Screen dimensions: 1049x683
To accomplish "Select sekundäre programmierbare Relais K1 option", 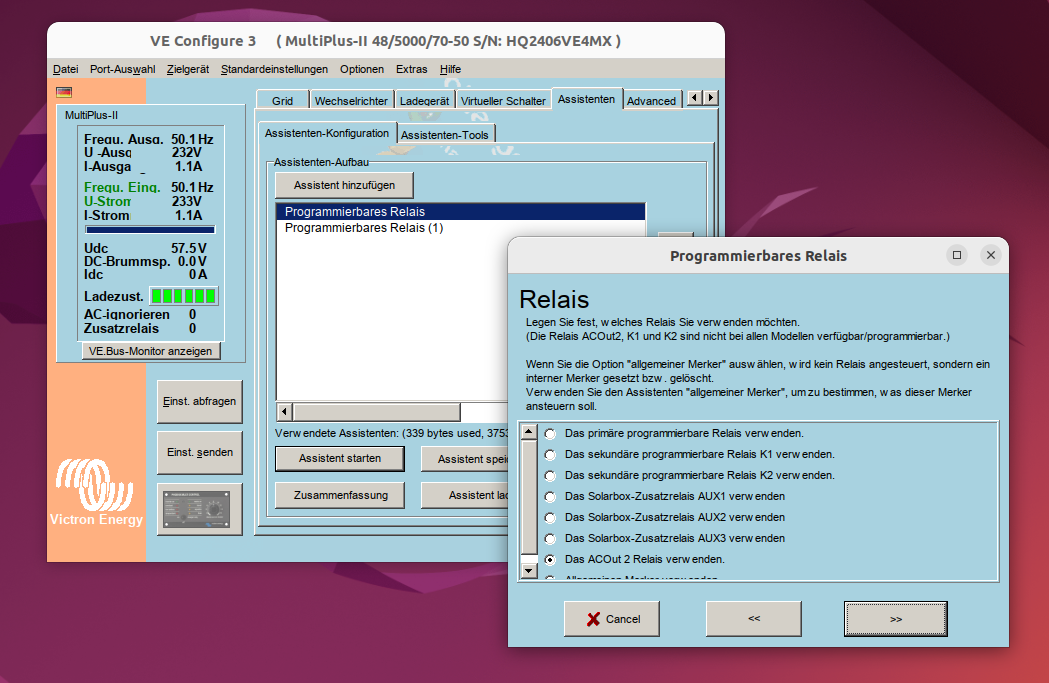I will tap(550, 454).
